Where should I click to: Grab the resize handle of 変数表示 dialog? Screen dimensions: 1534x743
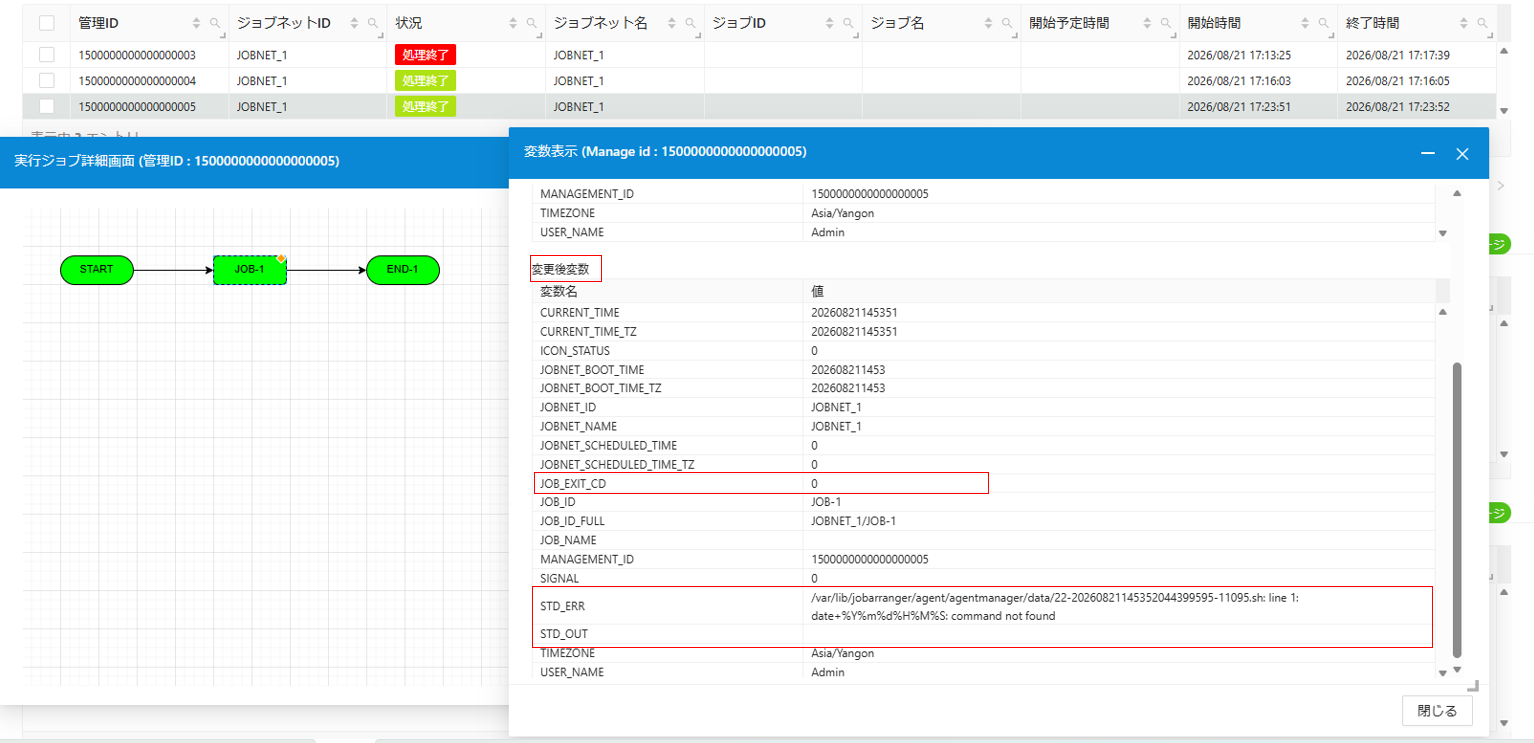pos(1471,685)
